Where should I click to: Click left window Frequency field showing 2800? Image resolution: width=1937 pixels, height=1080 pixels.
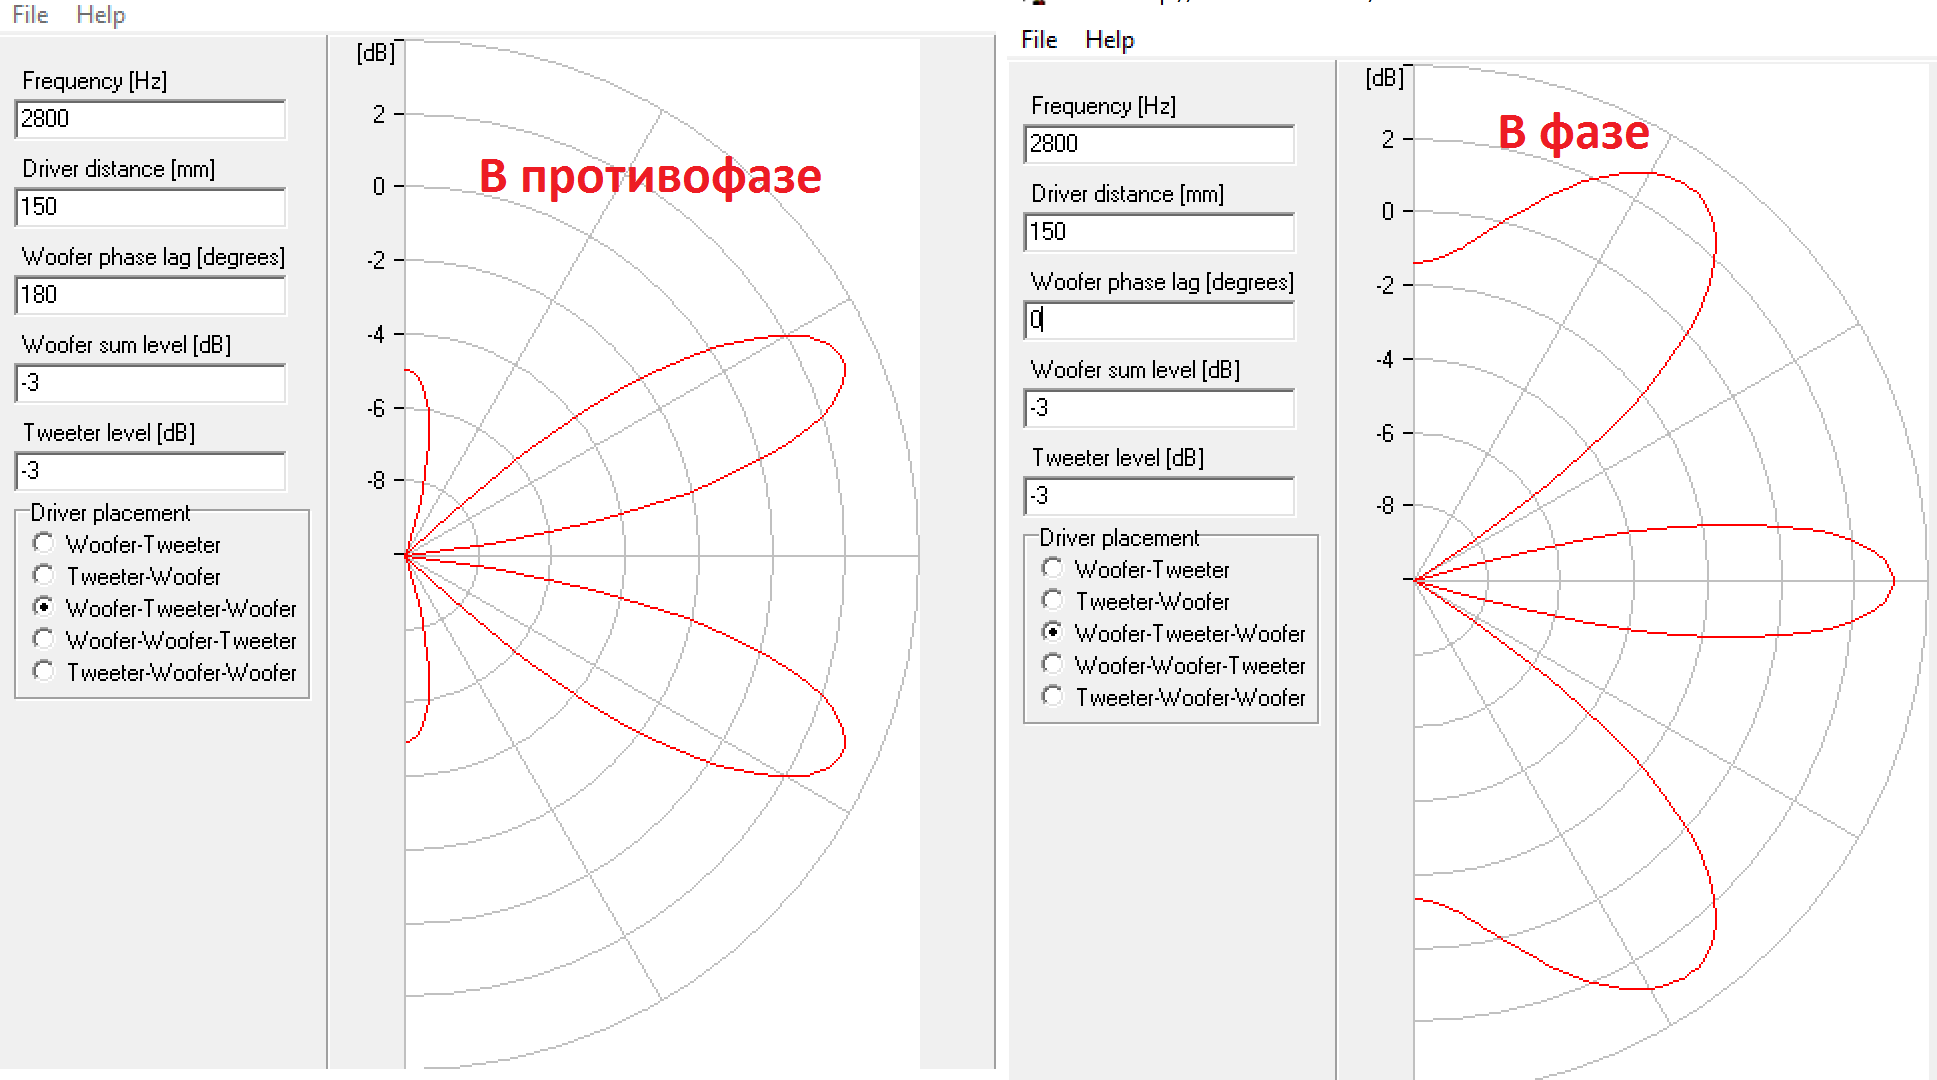150,119
